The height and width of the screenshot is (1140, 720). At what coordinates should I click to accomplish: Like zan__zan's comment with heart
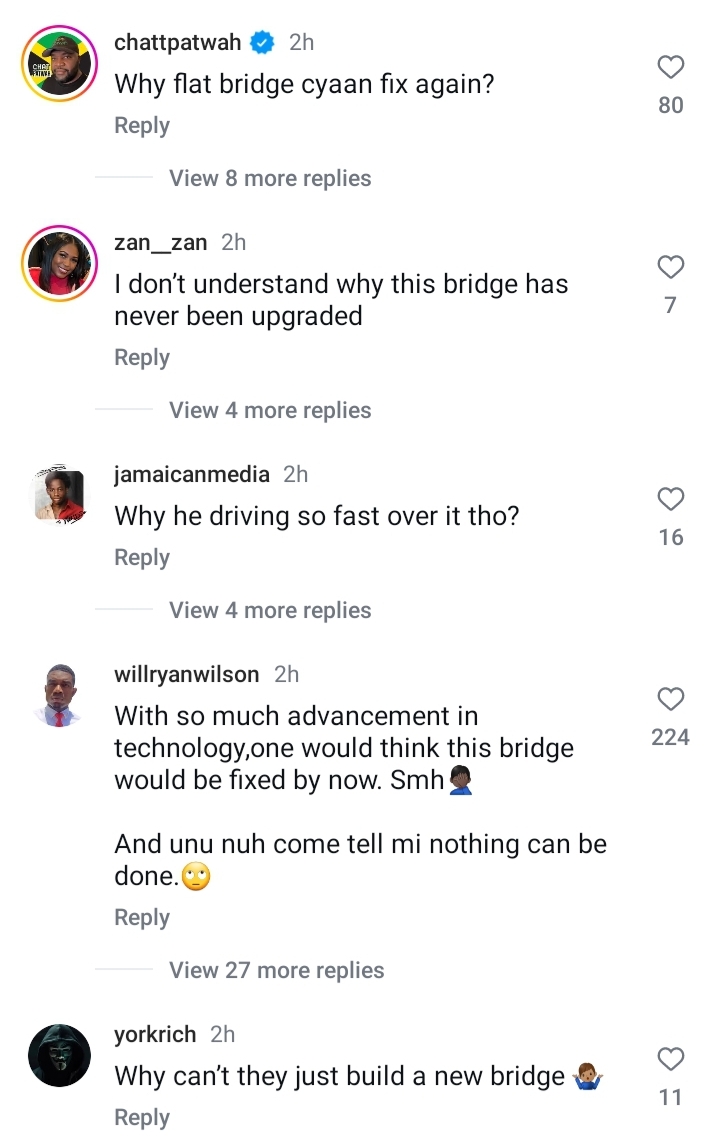[x=670, y=268]
